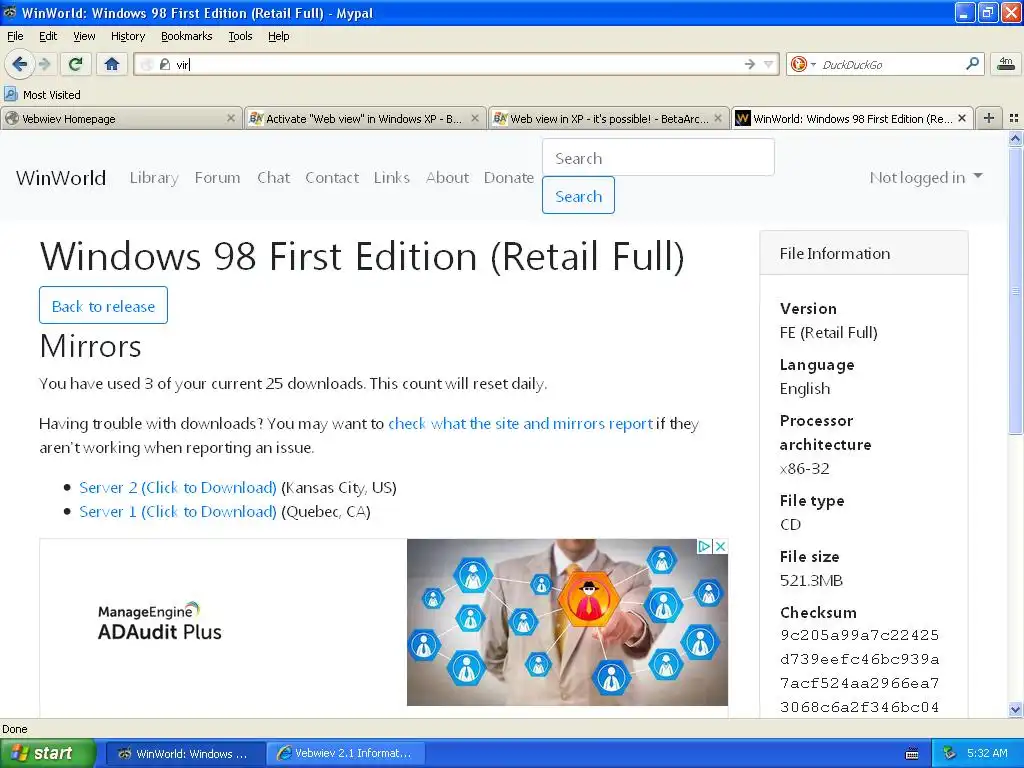Select the 521.3MB file size text

click(x=811, y=581)
